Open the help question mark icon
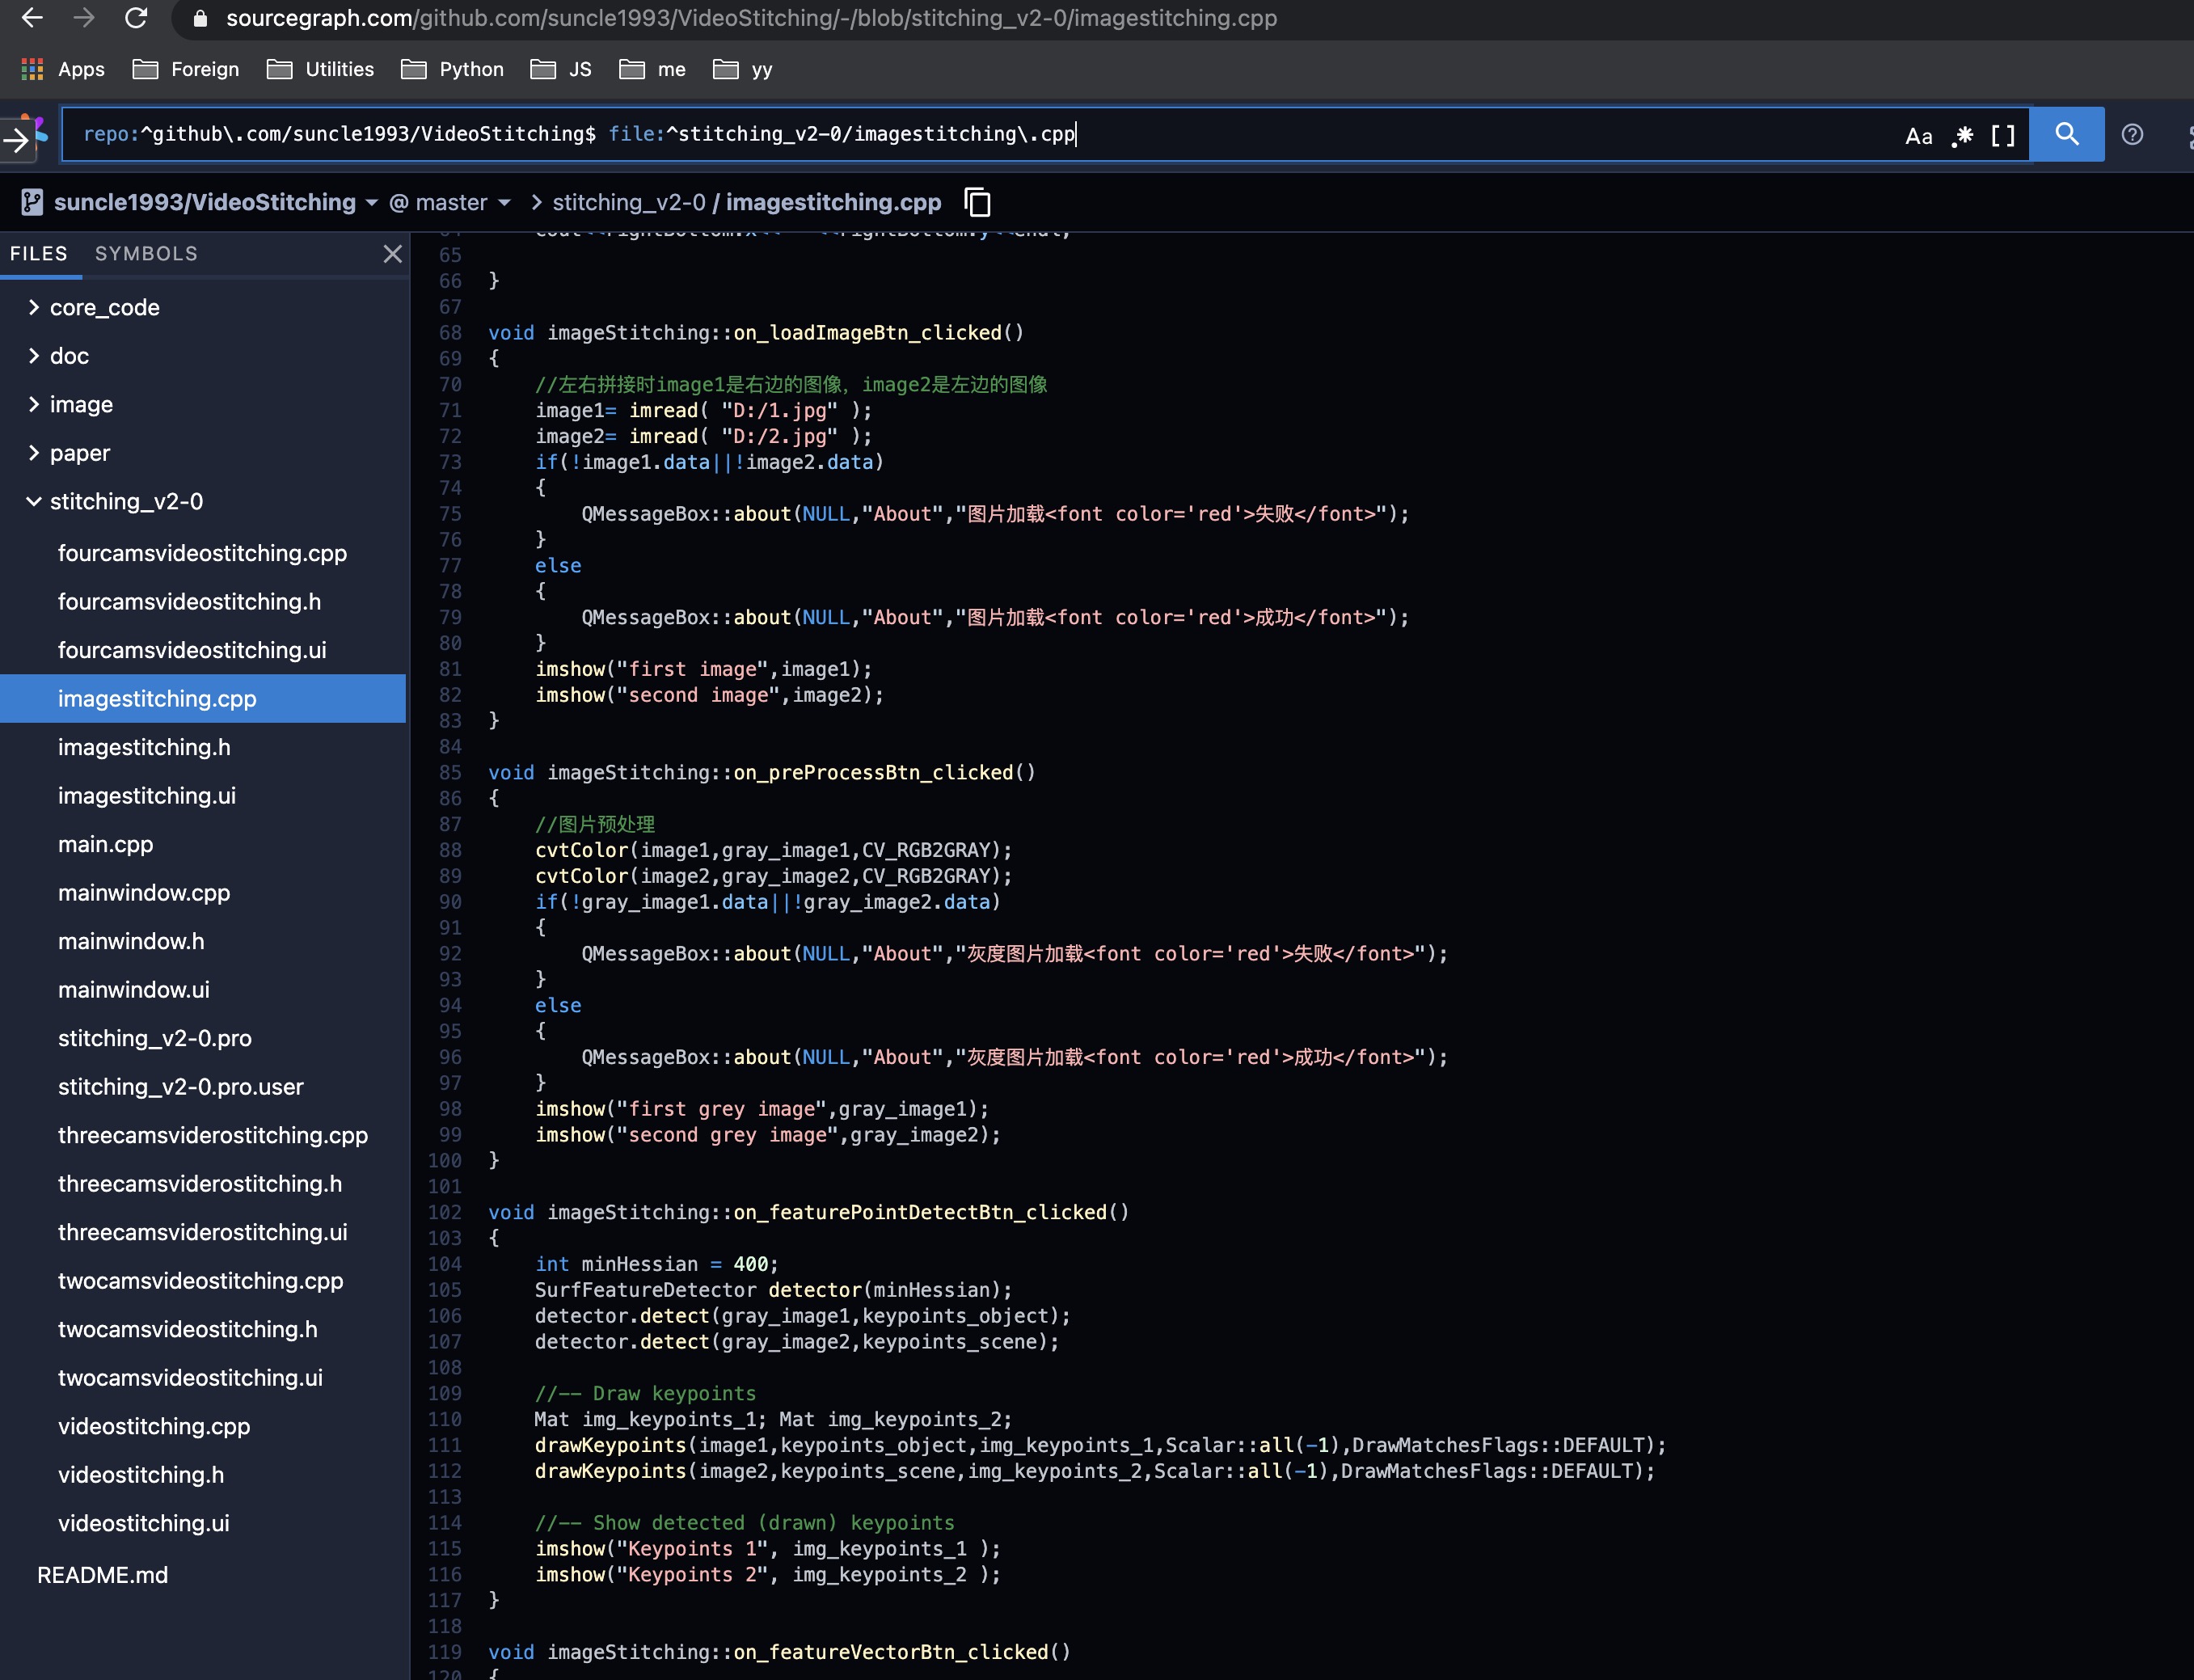Image resolution: width=2194 pixels, height=1680 pixels. click(2132, 135)
